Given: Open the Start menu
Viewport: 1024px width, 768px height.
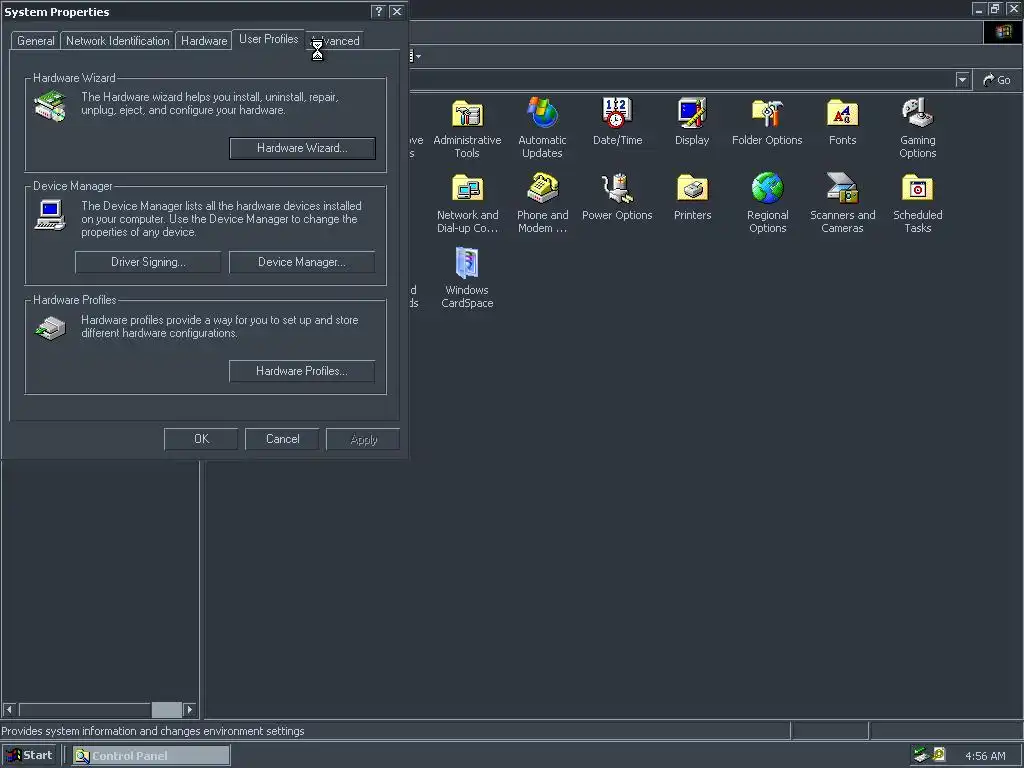Looking at the screenshot, I should 29,755.
